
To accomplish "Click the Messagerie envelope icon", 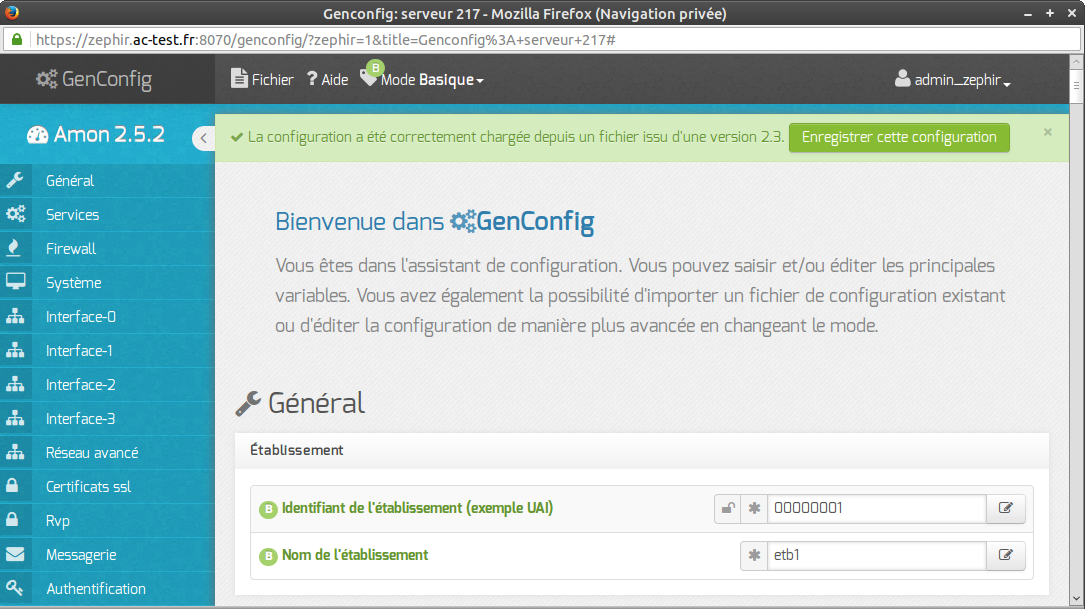I will point(15,554).
